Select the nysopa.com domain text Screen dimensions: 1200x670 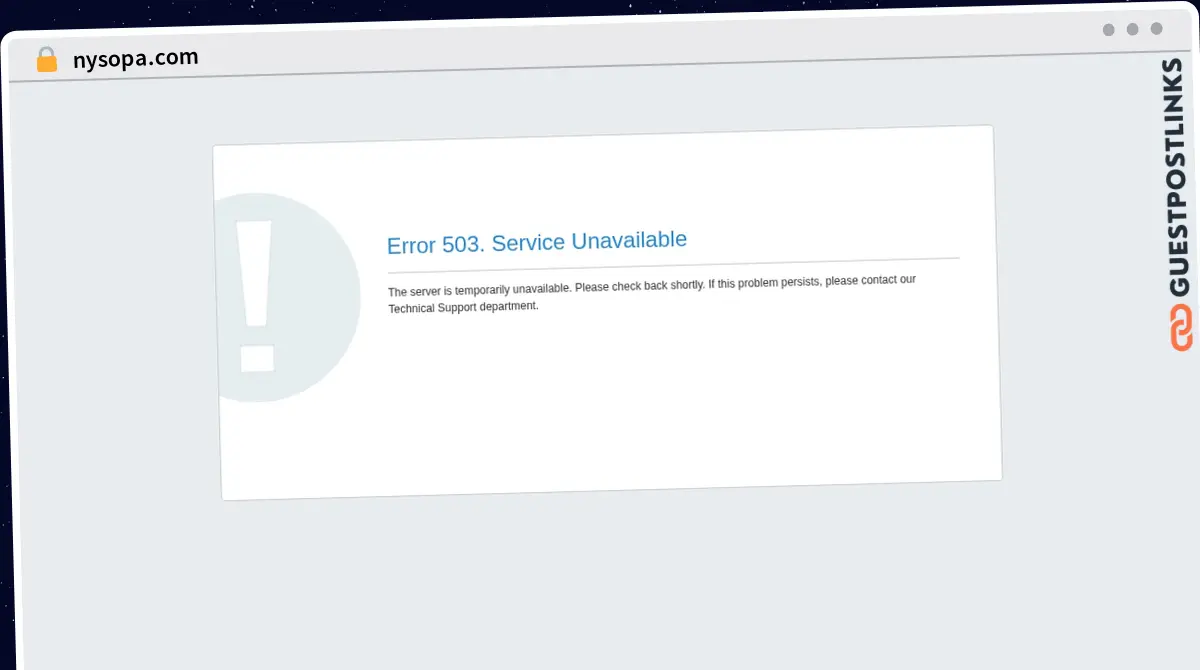137,57
